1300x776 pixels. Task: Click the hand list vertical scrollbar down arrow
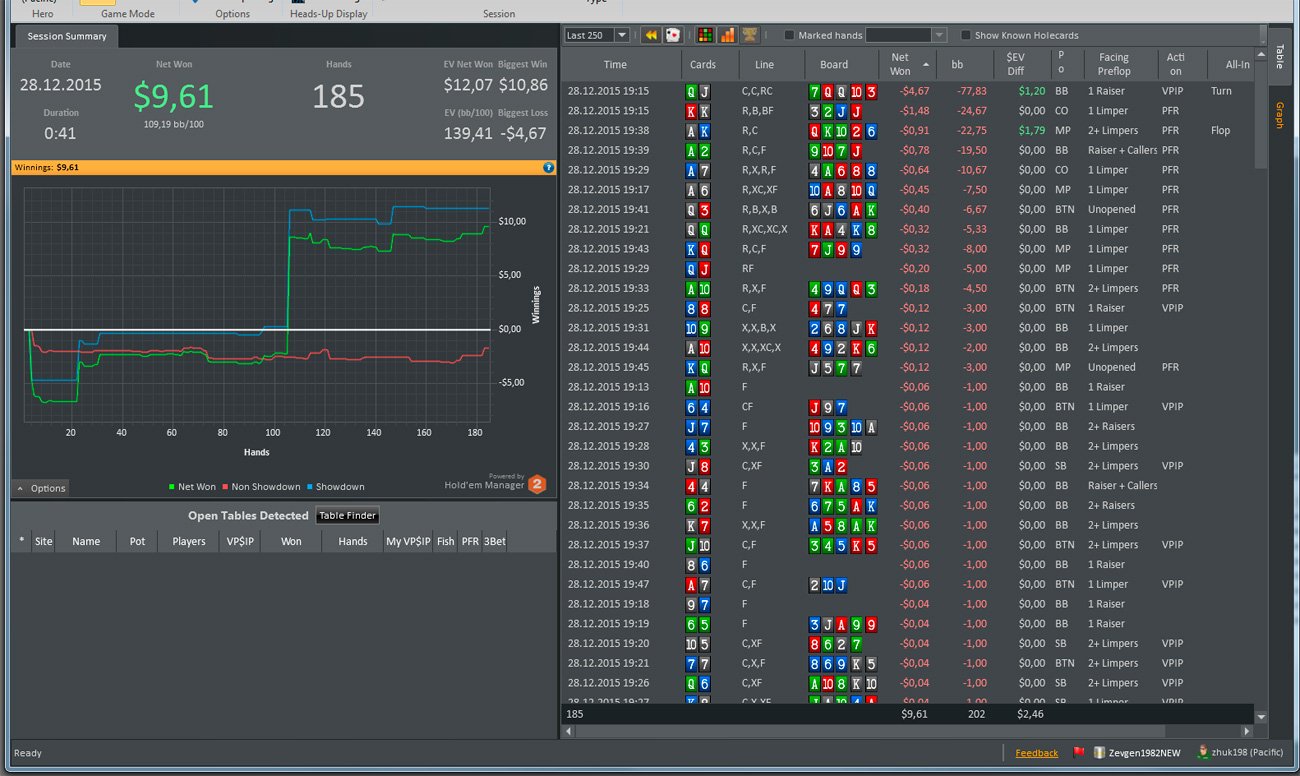[1261, 717]
